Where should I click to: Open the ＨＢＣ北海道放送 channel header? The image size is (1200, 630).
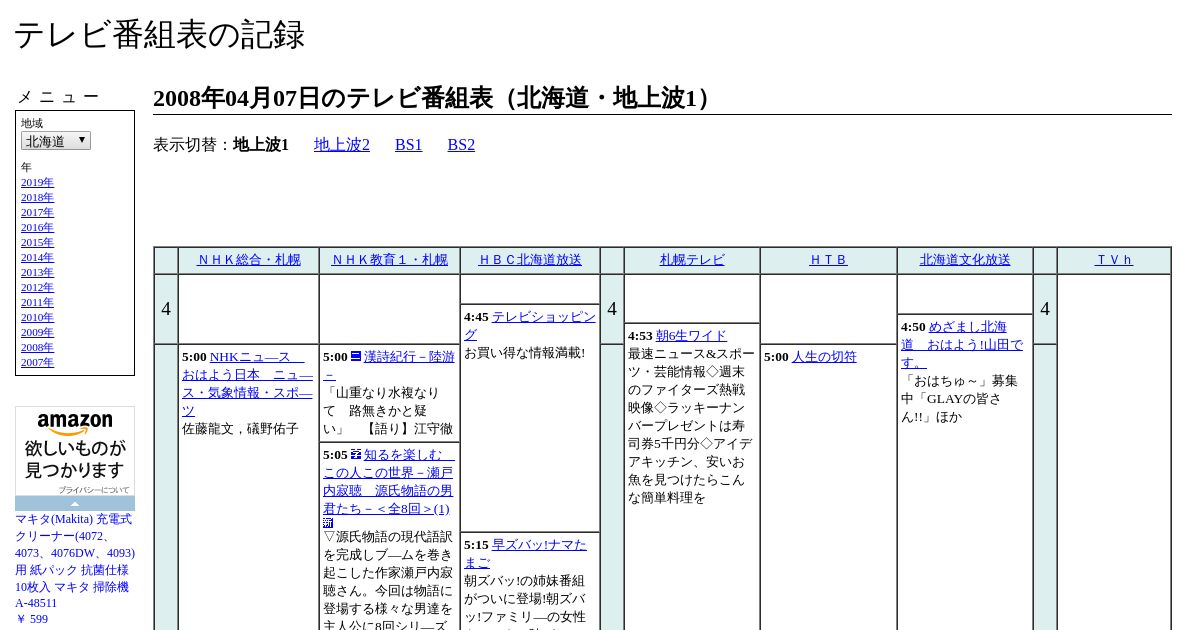click(x=530, y=260)
